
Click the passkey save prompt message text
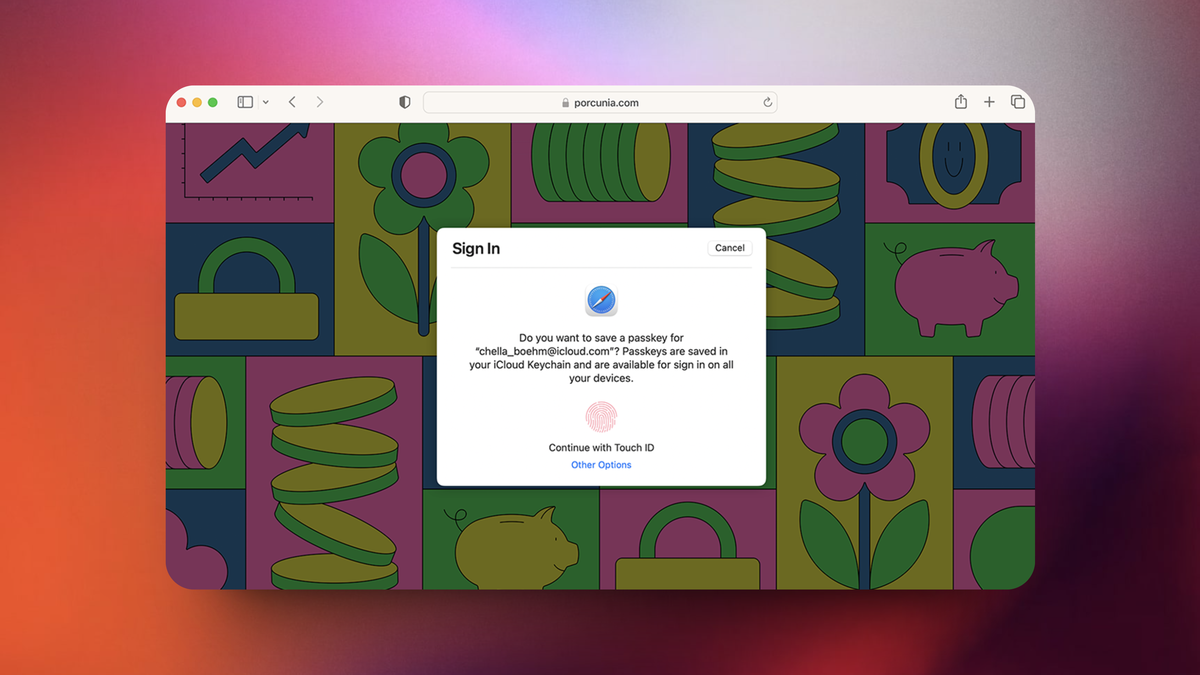pyautogui.click(x=601, y=358)
